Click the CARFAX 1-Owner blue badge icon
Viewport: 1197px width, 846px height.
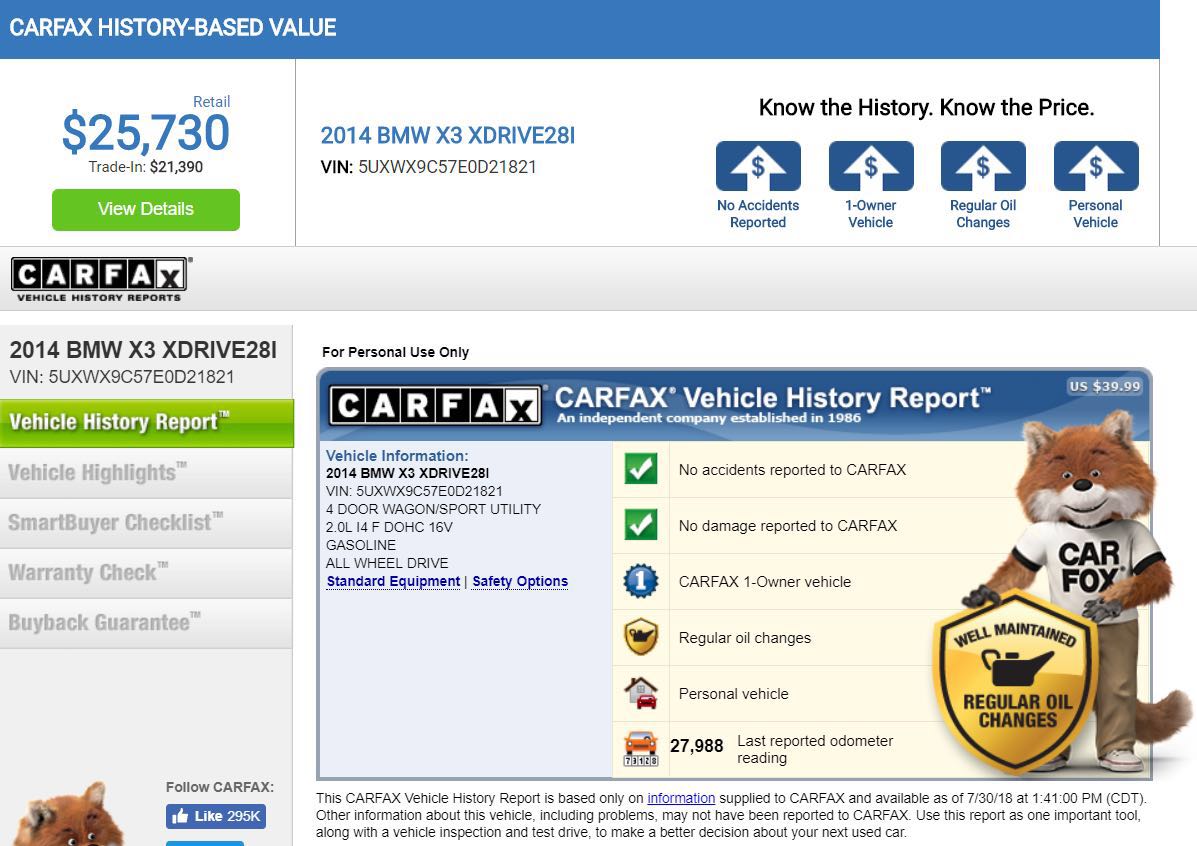pos(641,581)
